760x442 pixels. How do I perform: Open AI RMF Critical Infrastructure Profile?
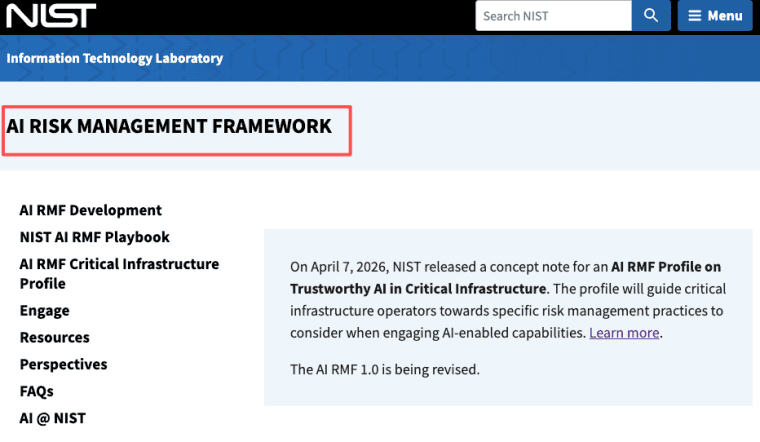[119, 274]
